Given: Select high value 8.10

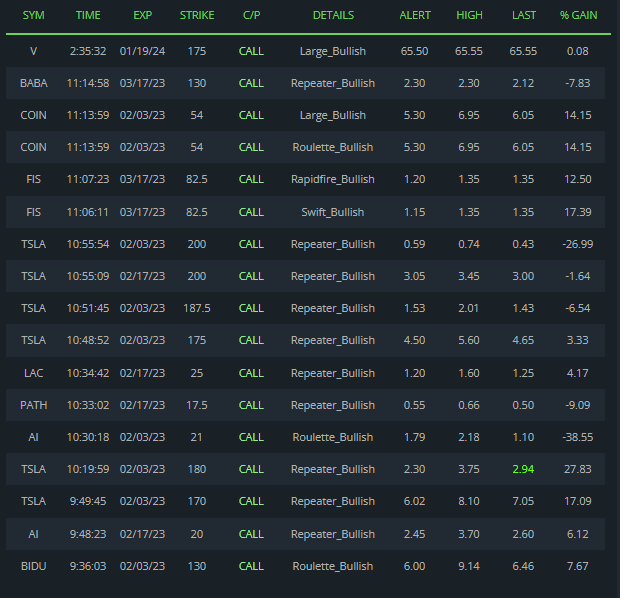Looking at the screenshot, I should (469, 501).
